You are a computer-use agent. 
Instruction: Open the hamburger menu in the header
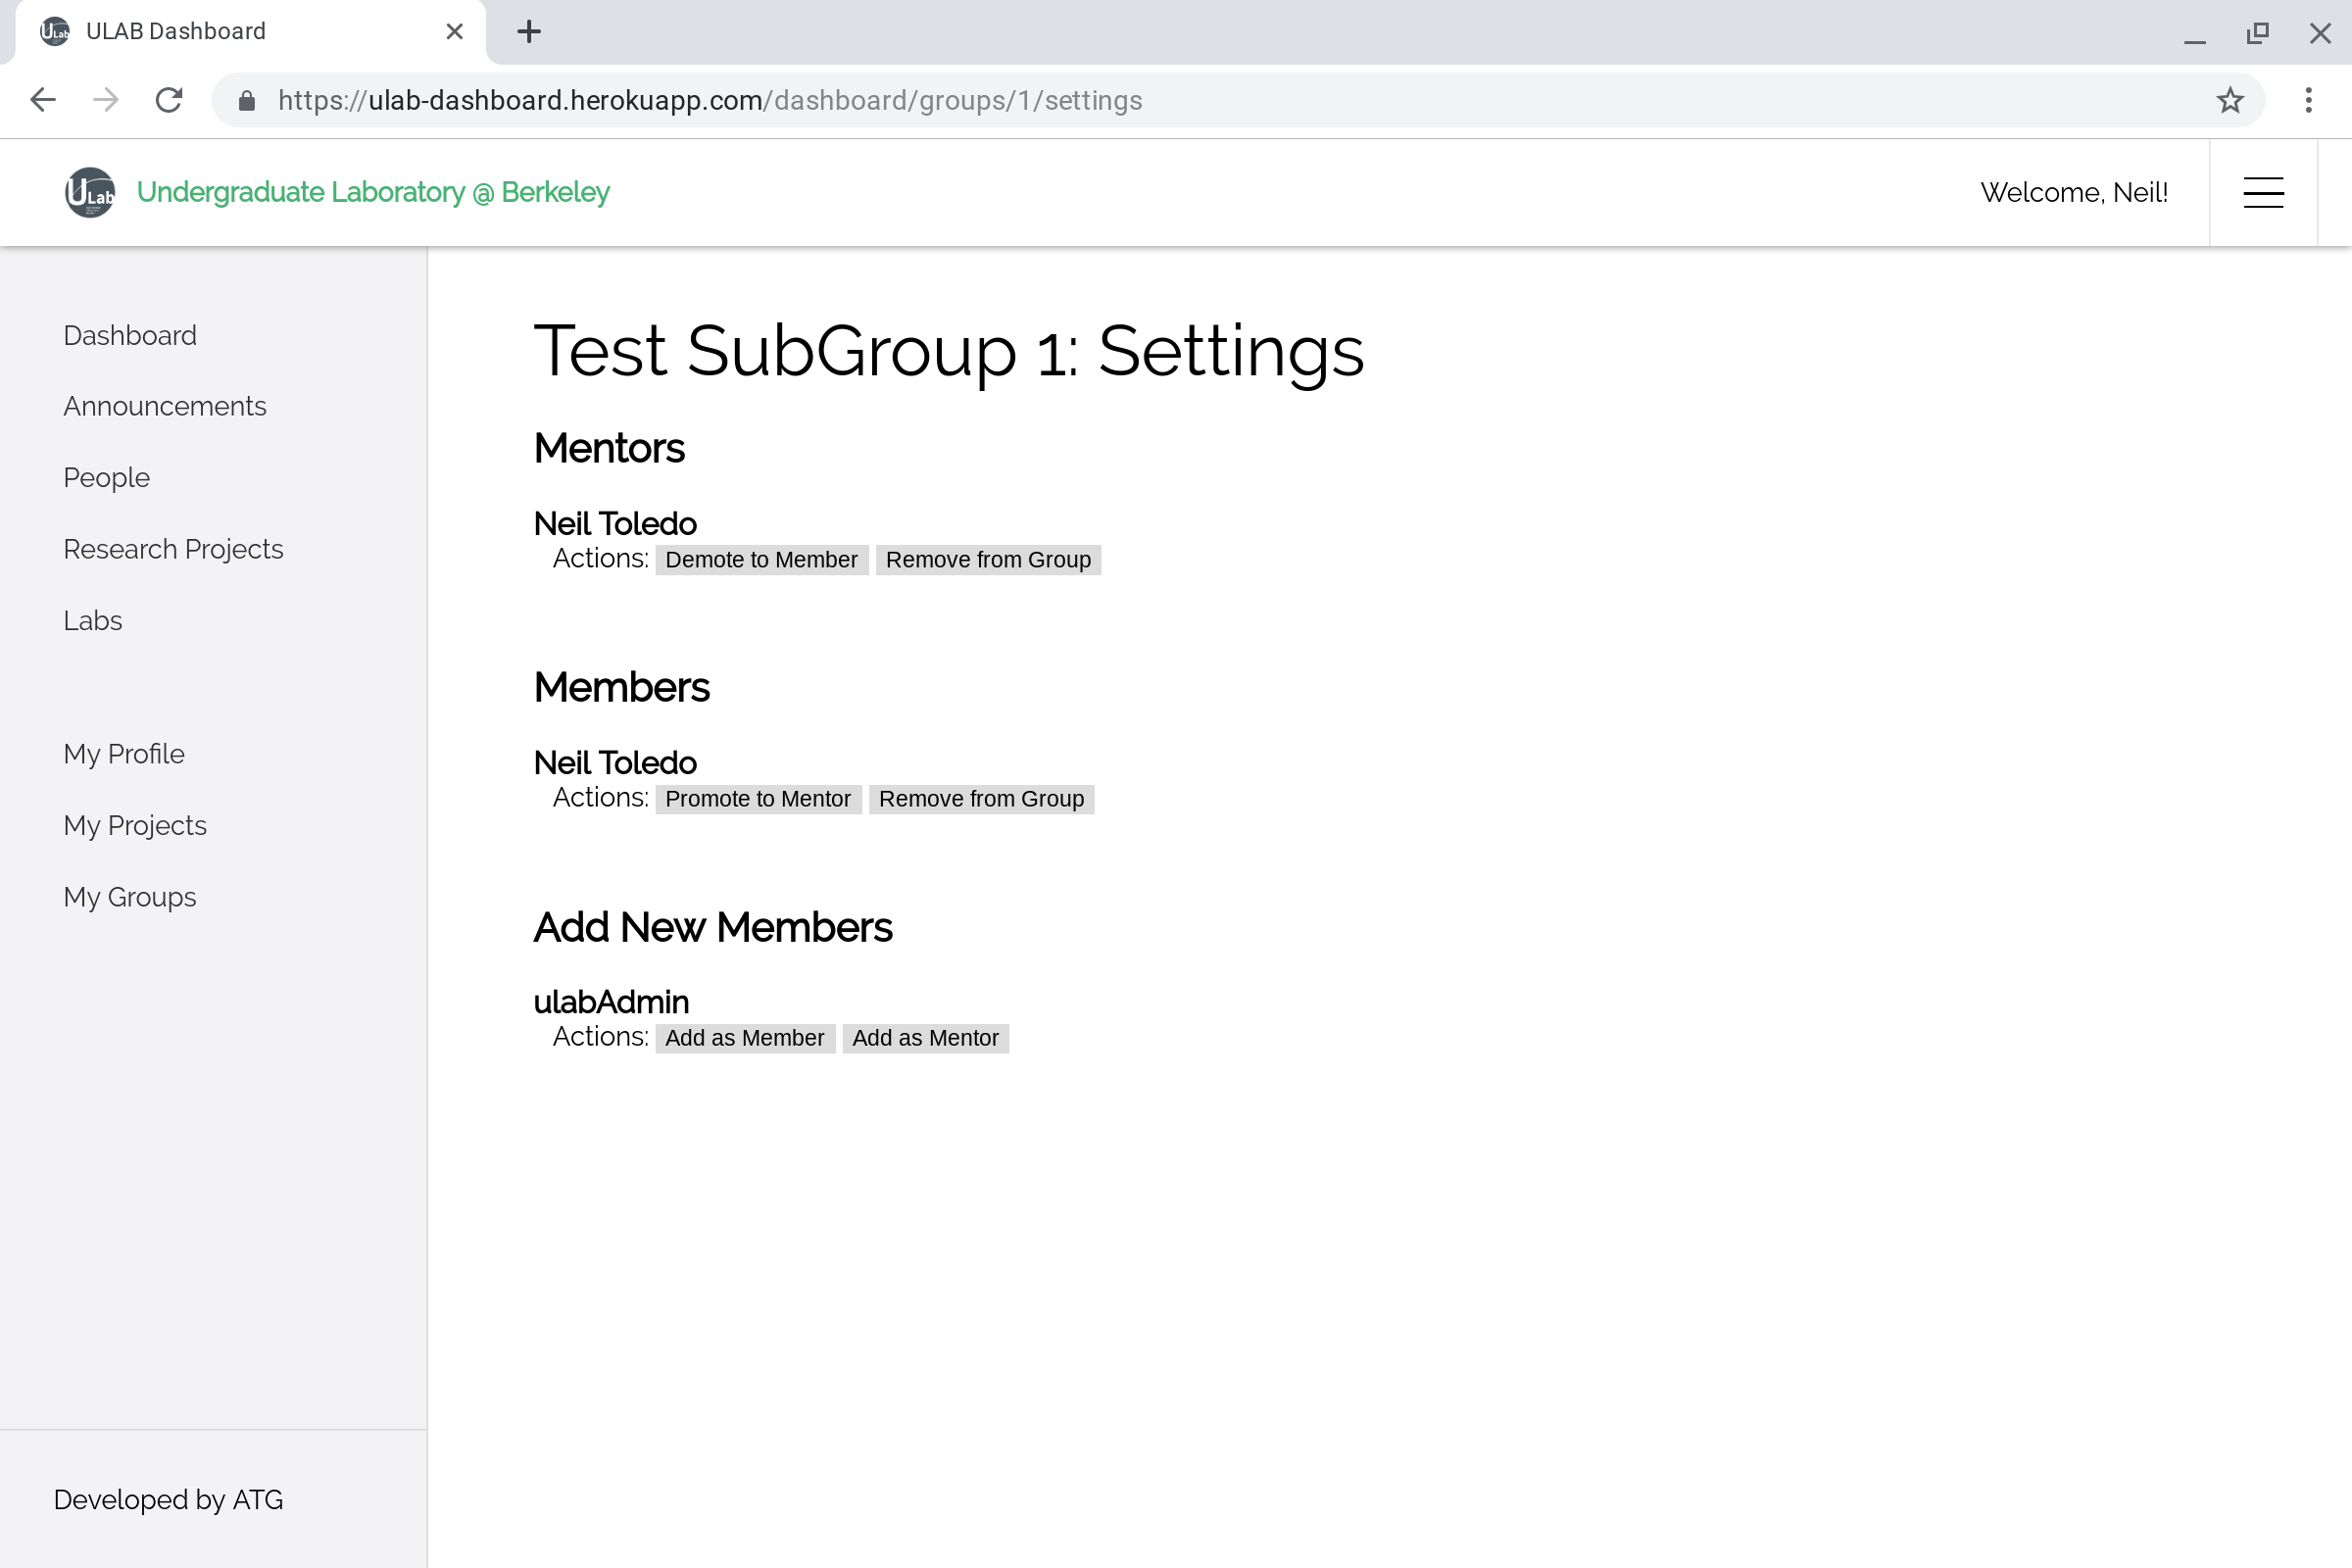click(x=2263, y=192)
